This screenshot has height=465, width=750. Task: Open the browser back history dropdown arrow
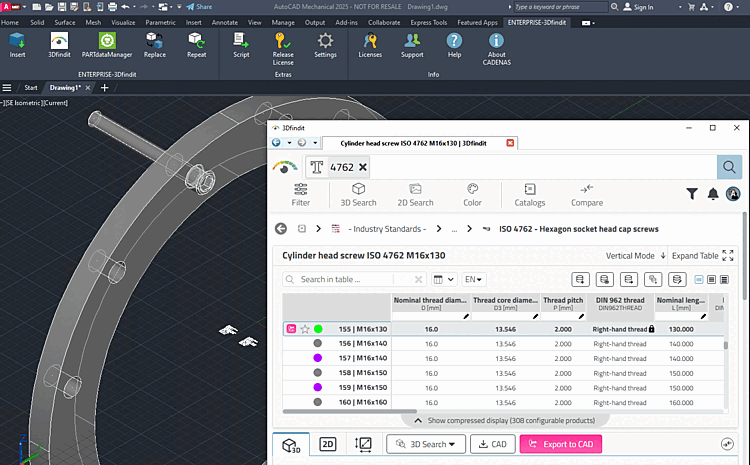289,143
